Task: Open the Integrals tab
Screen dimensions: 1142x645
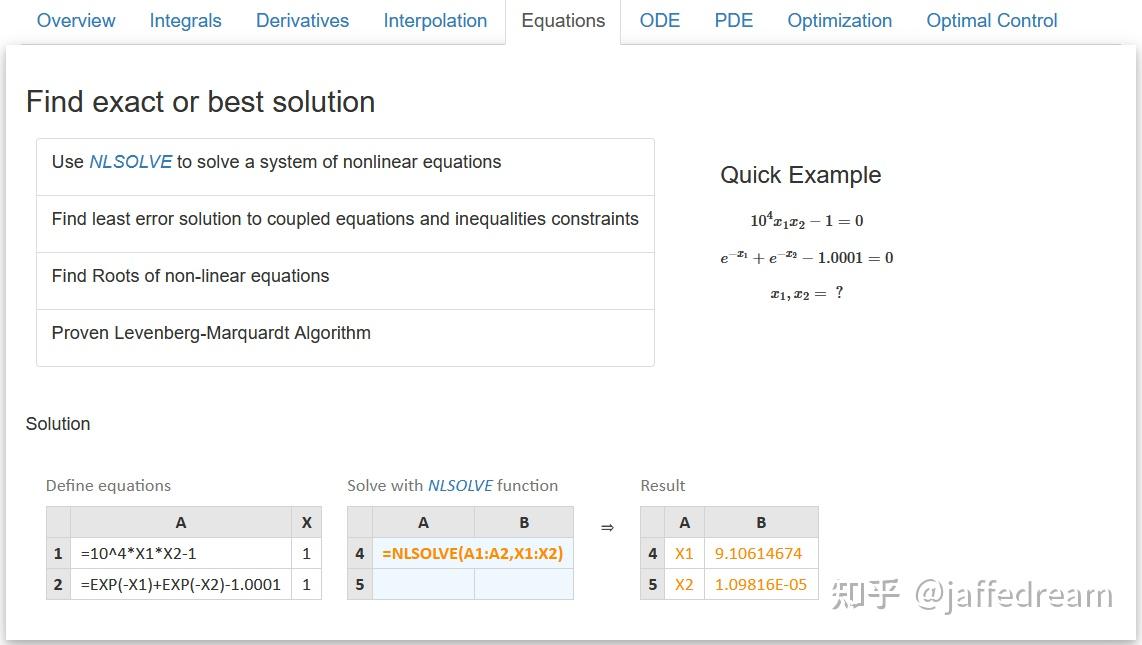Action: point(185,21)
